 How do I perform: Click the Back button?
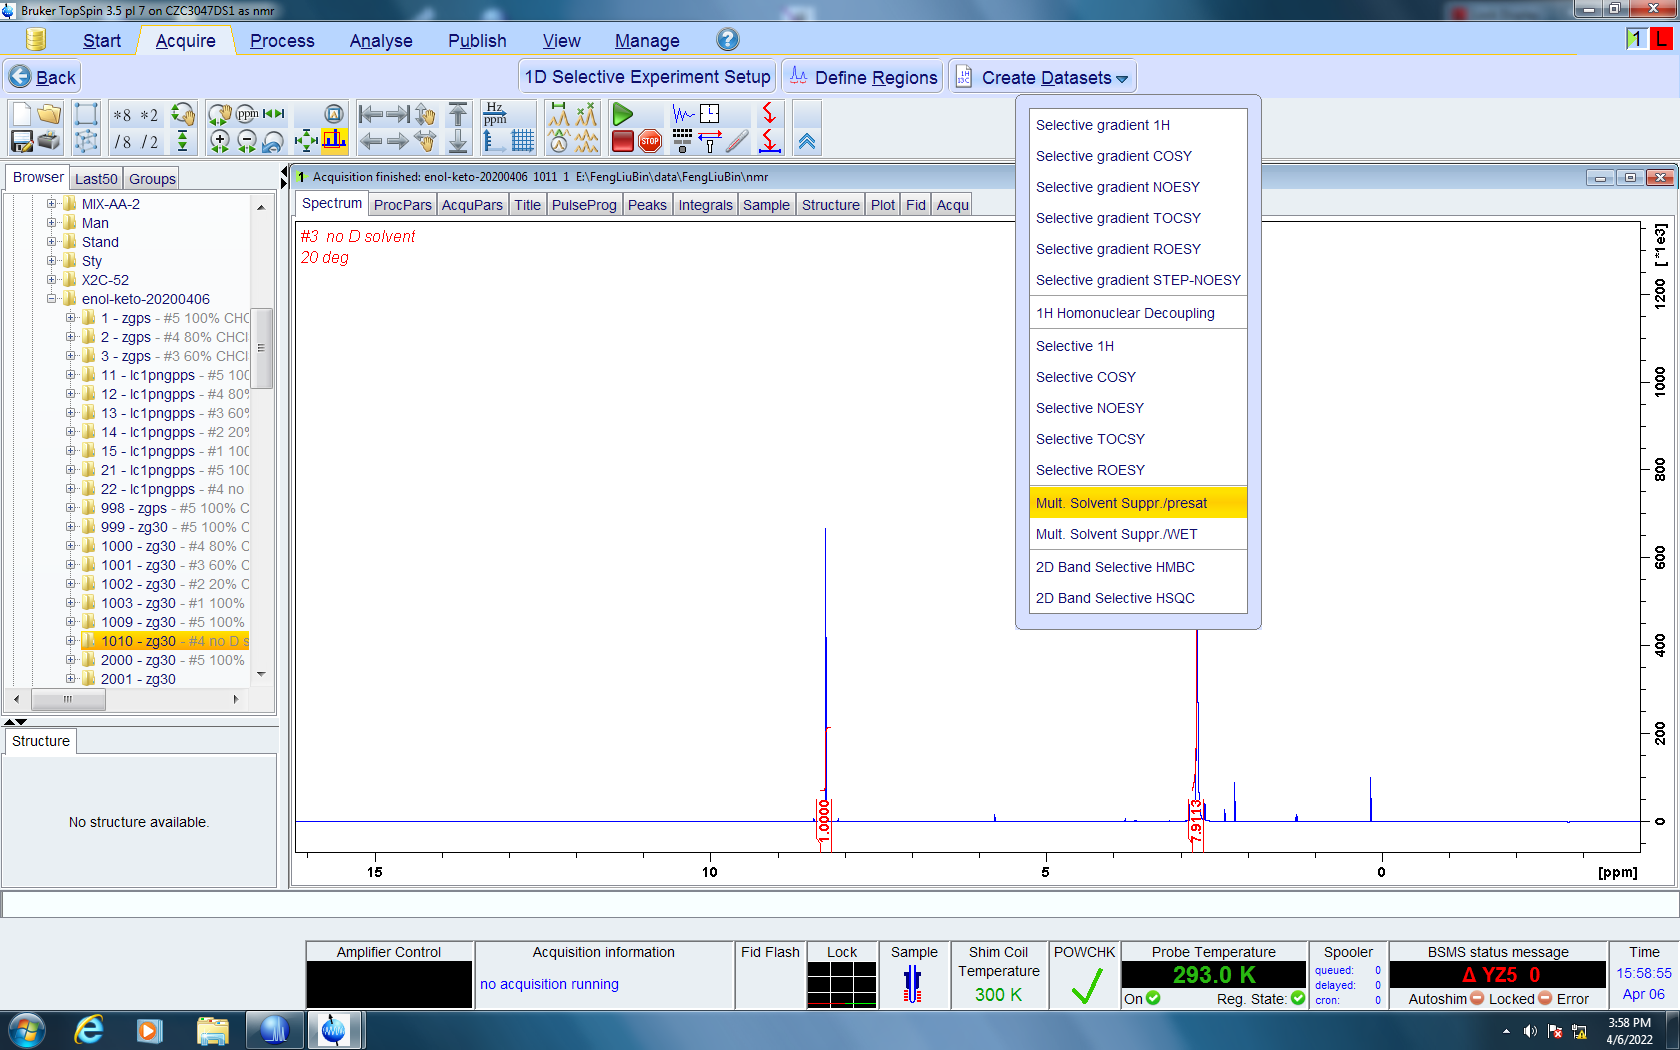pos(43,78)
